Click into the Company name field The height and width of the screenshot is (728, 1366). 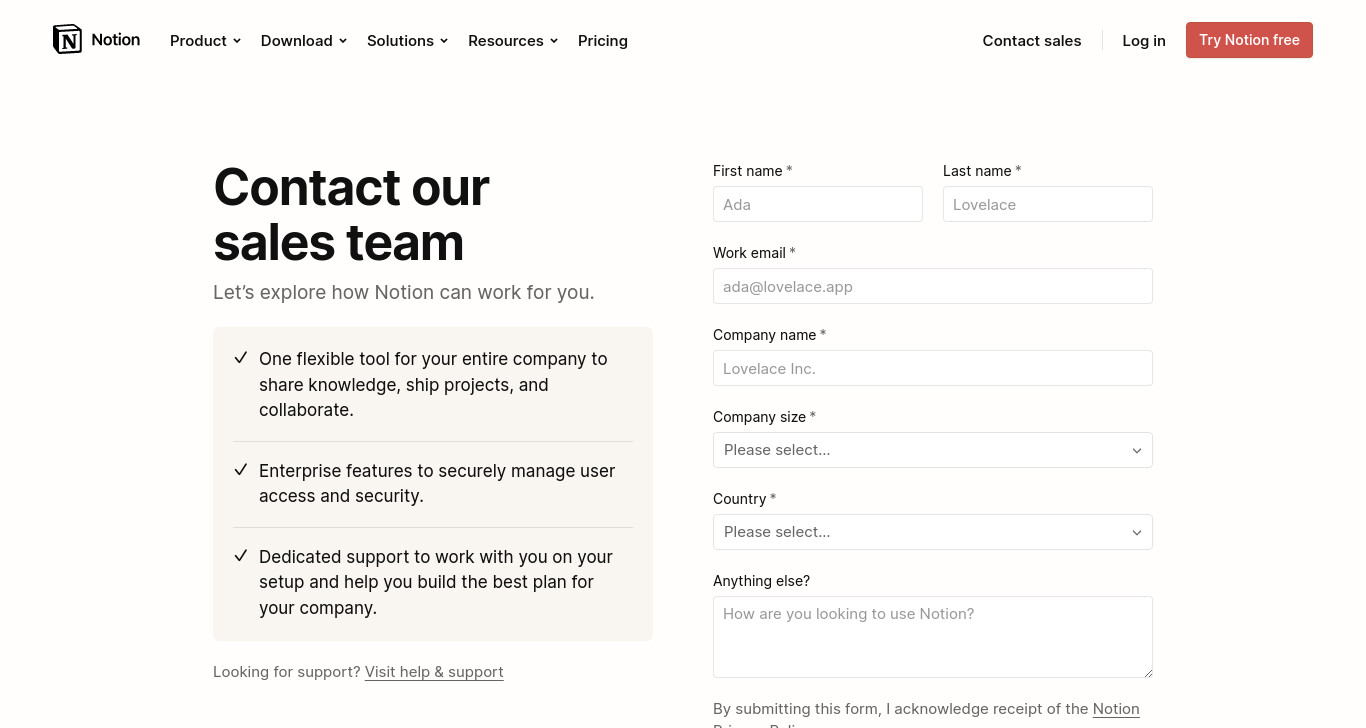[x=933, y=368]
